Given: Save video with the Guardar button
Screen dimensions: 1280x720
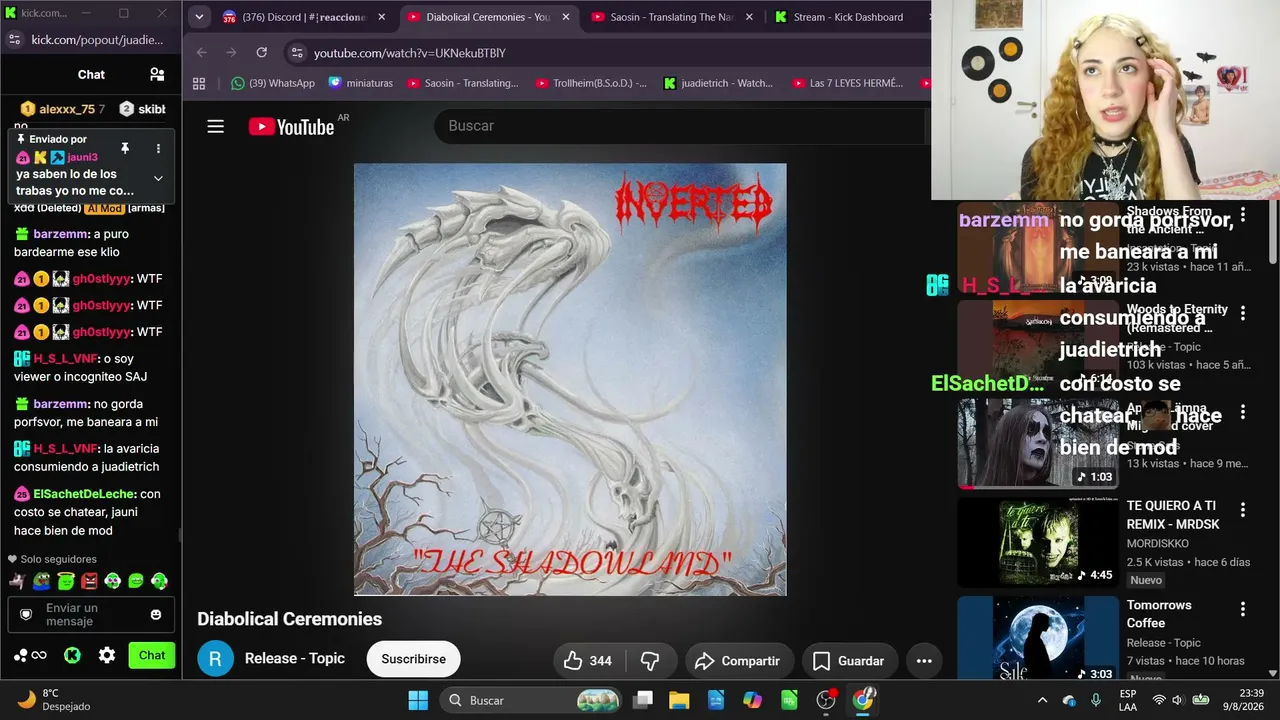Looking at the screenshot, I should (x=849, y=661).
